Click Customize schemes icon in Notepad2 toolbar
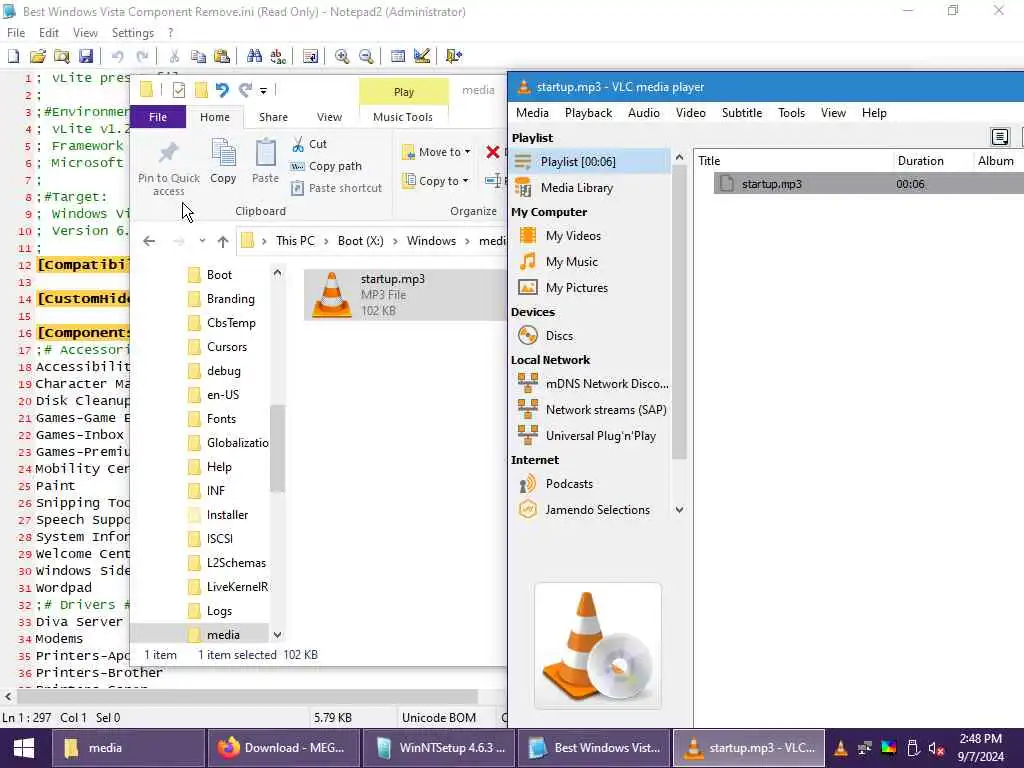Image resolution: width=1024 pixels, height=768 pixels. pyautogui.click(x=422, y=56)
